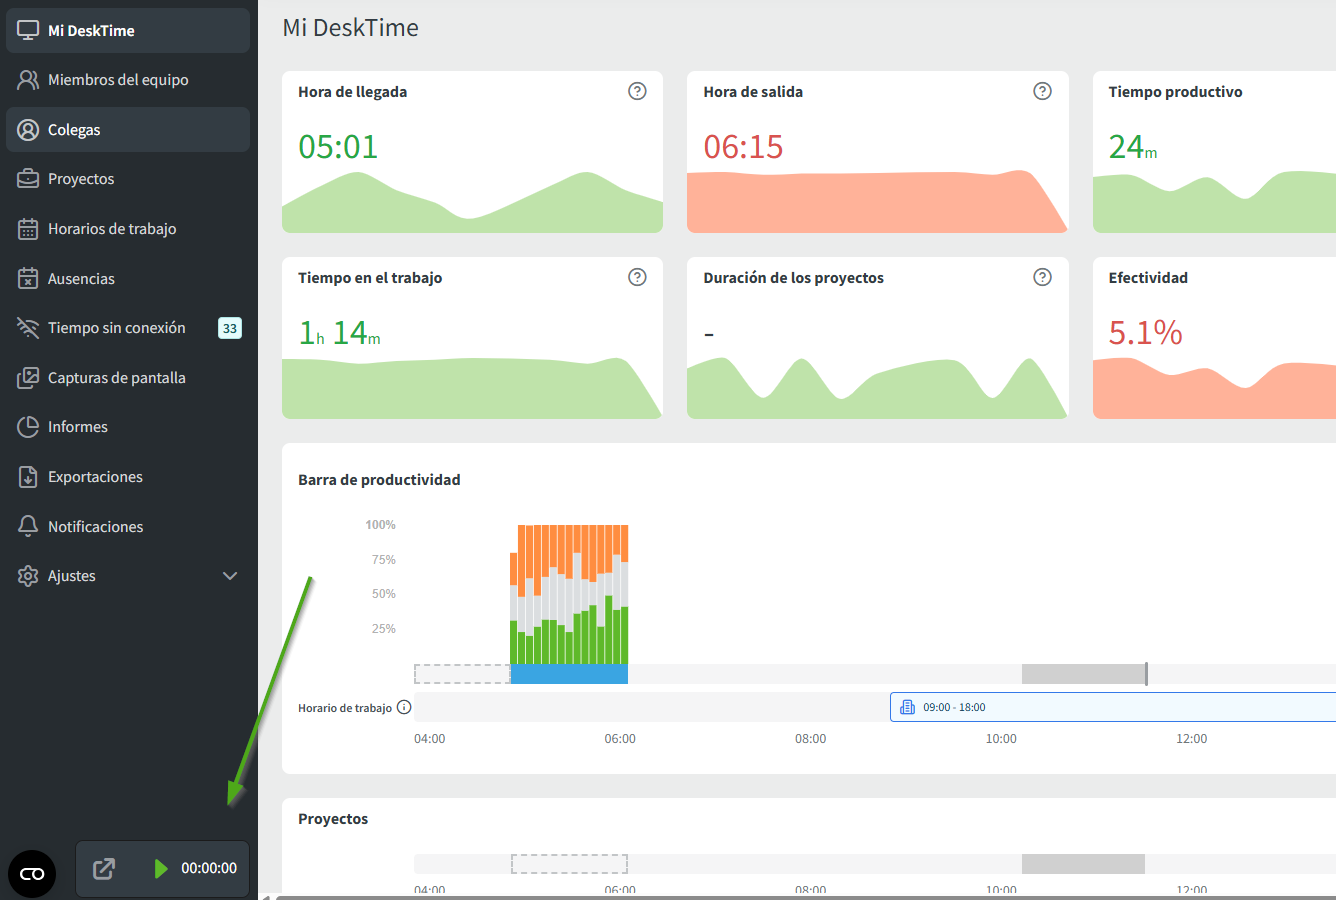The height and width of the screenshot is (900, 1336).
Task: Select Capturas de pantalla
Action: (116, 378)
